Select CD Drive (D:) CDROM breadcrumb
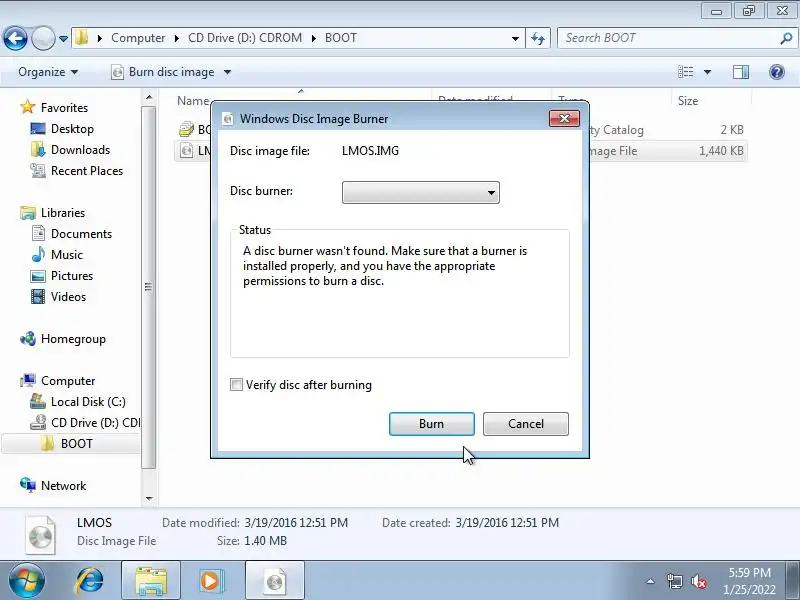 pos(245,38)
